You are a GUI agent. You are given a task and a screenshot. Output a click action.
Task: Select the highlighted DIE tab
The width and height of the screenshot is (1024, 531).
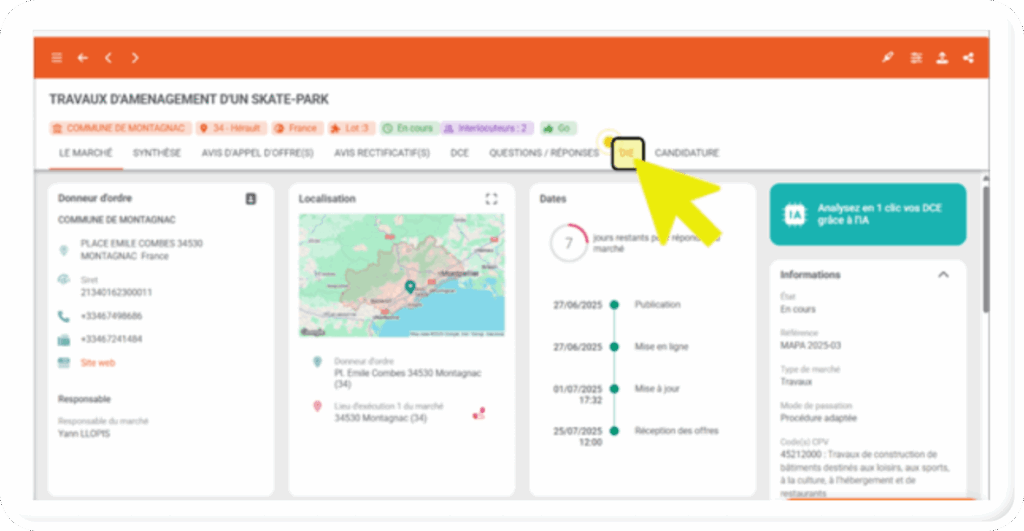click(627, 153)
